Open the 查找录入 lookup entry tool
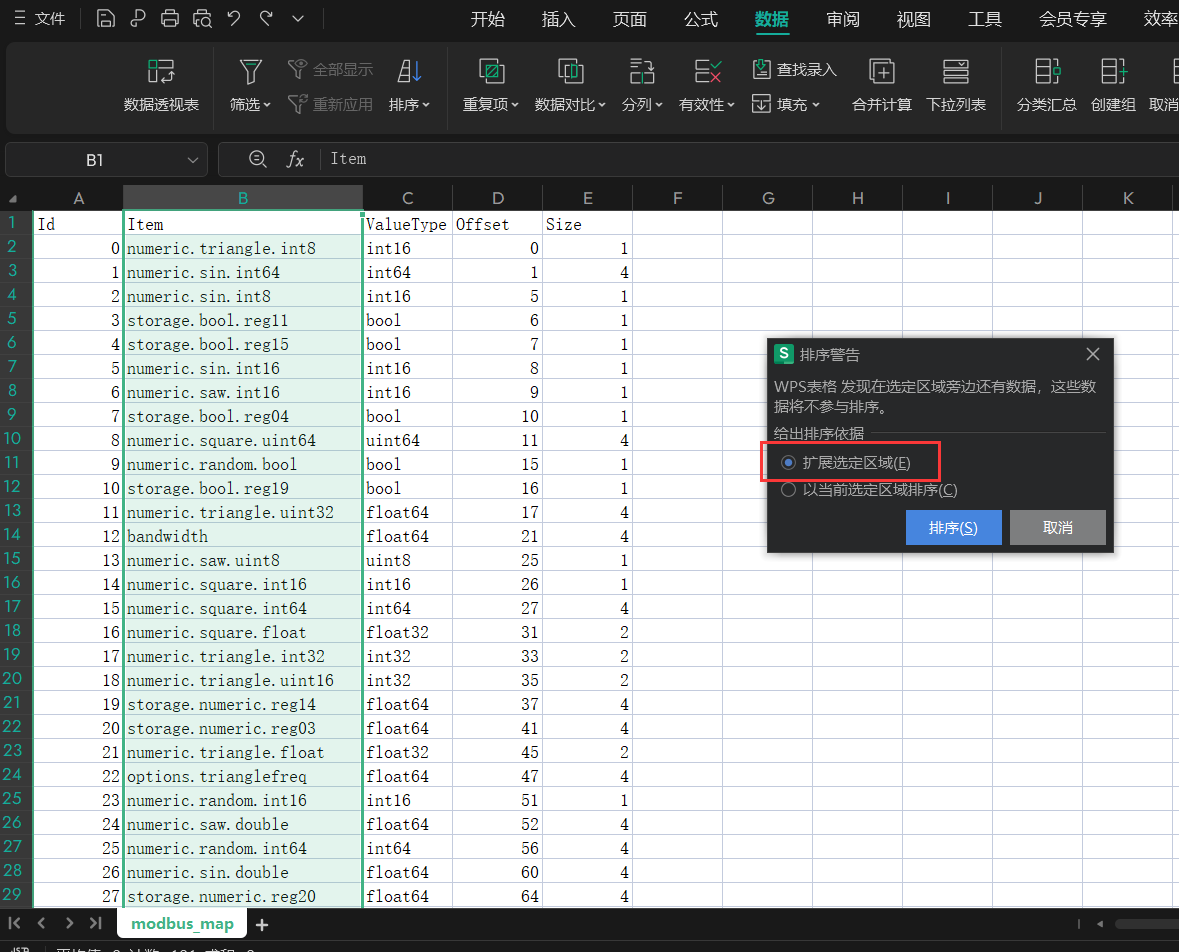Screen dimensions: 1179x952 pos(794,69)
